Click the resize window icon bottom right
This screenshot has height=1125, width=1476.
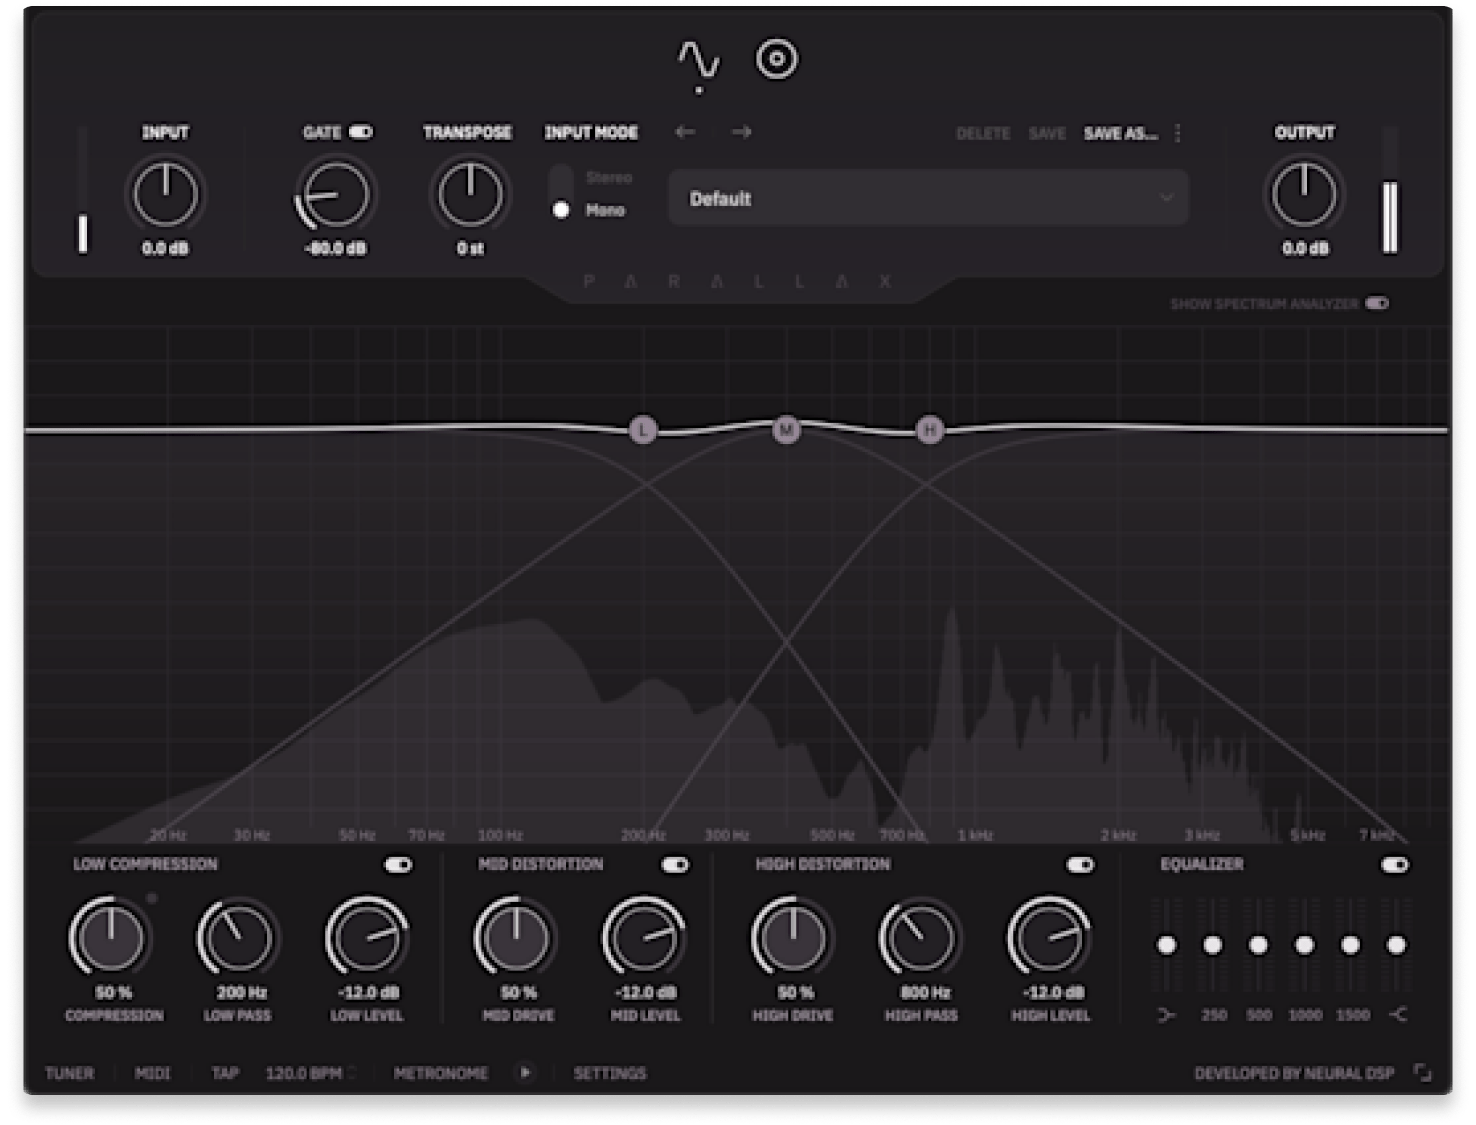click(1422, 1073)
